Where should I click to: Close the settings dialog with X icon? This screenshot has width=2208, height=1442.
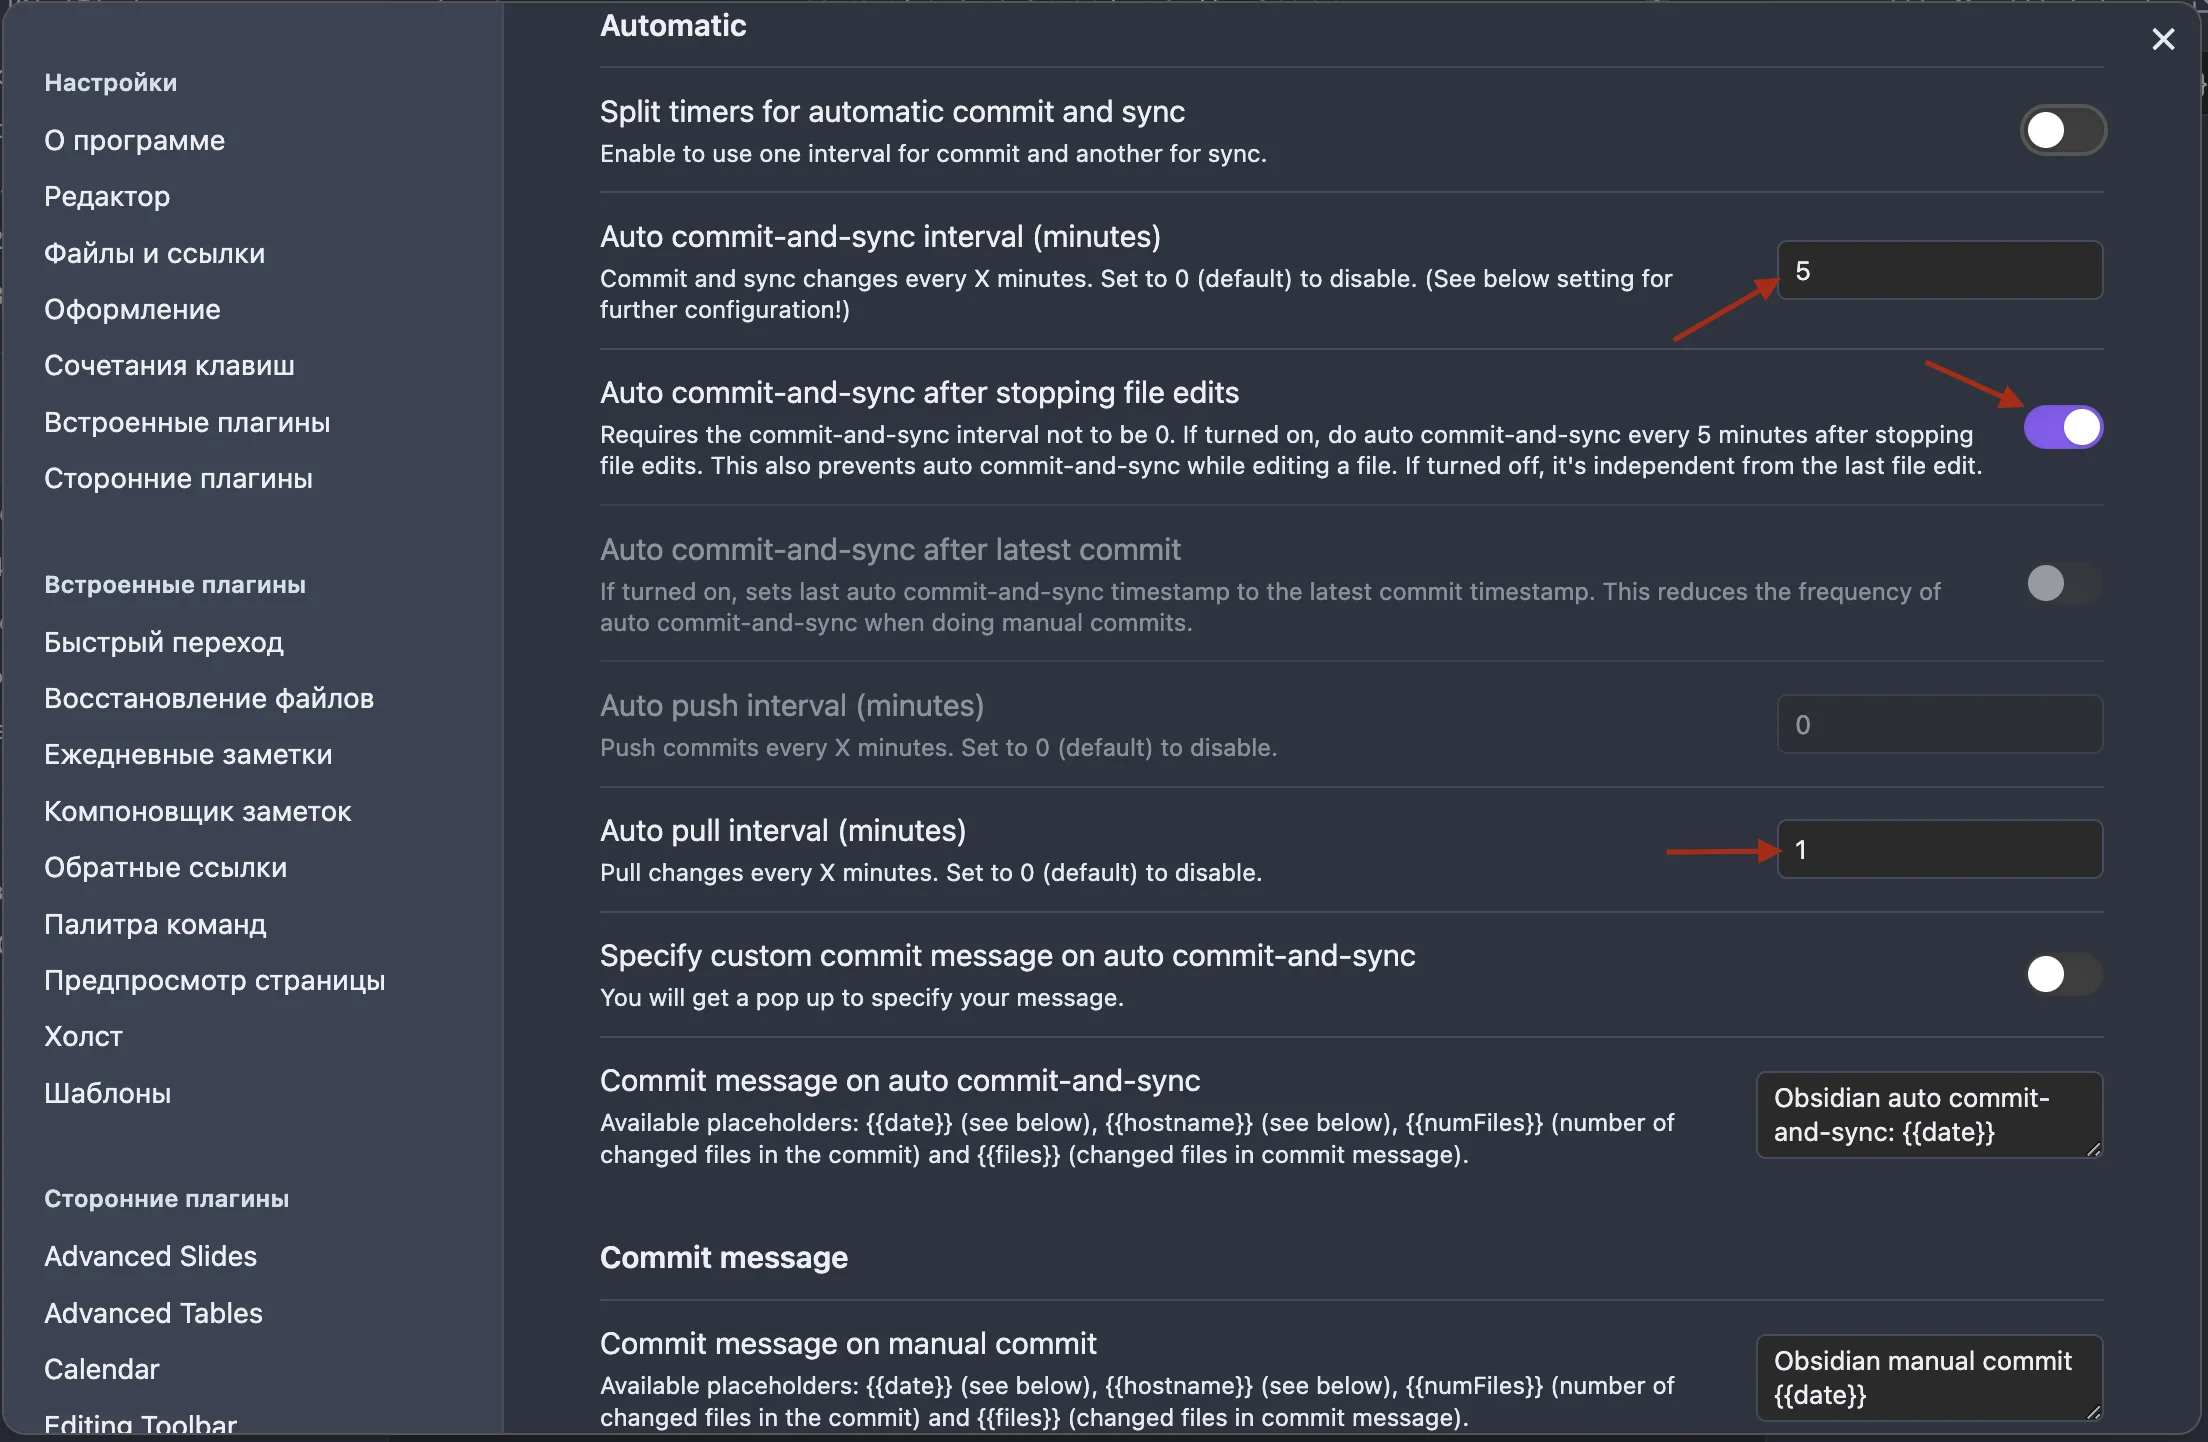click(x=2163, y=39)
